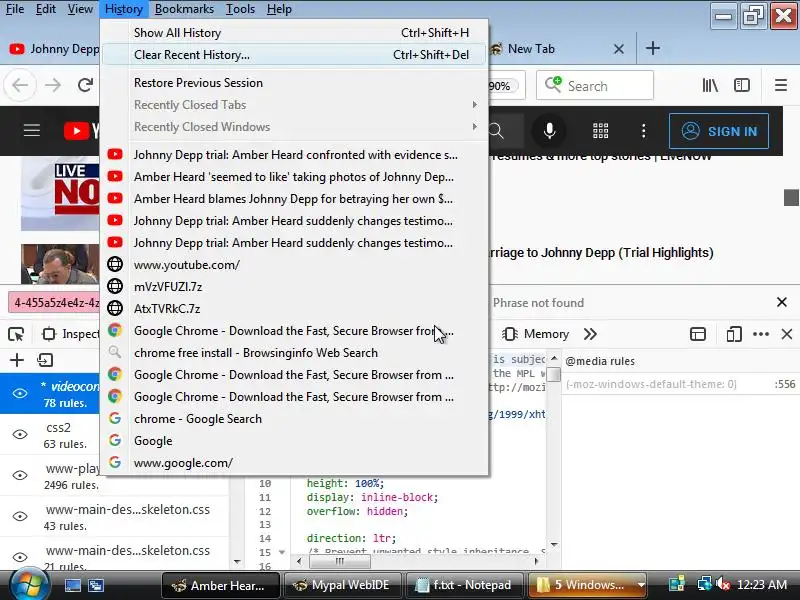
Task: Collapse code fold arrow at line 15
Action: coord(282,552)
